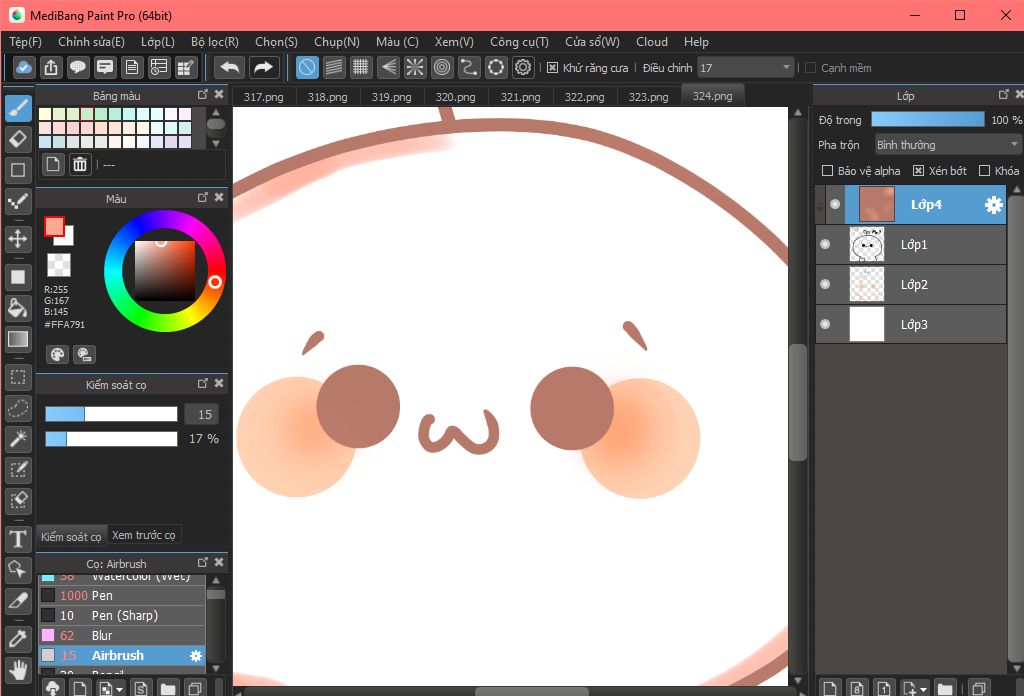Viewport: 1024px width, 696px height.
Task: Select the Gradient tool
Action: click(18, 339)
